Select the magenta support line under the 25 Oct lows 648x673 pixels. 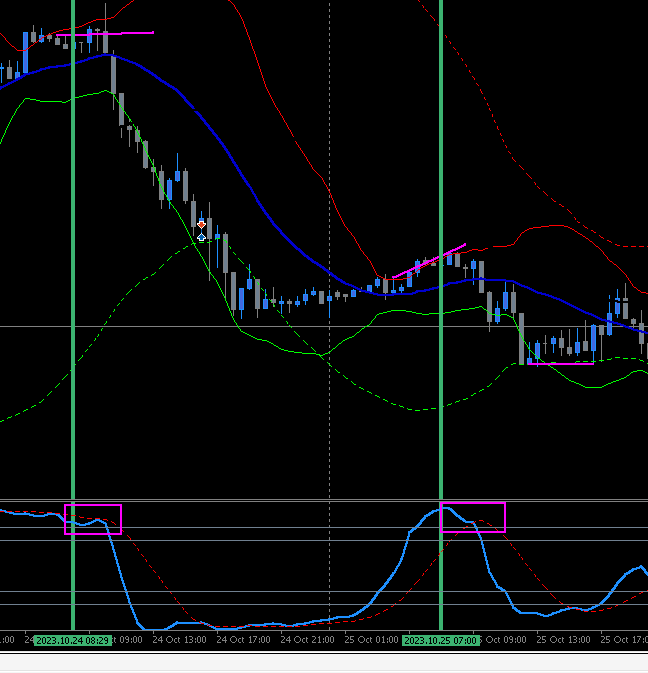[x=560, y=364]
